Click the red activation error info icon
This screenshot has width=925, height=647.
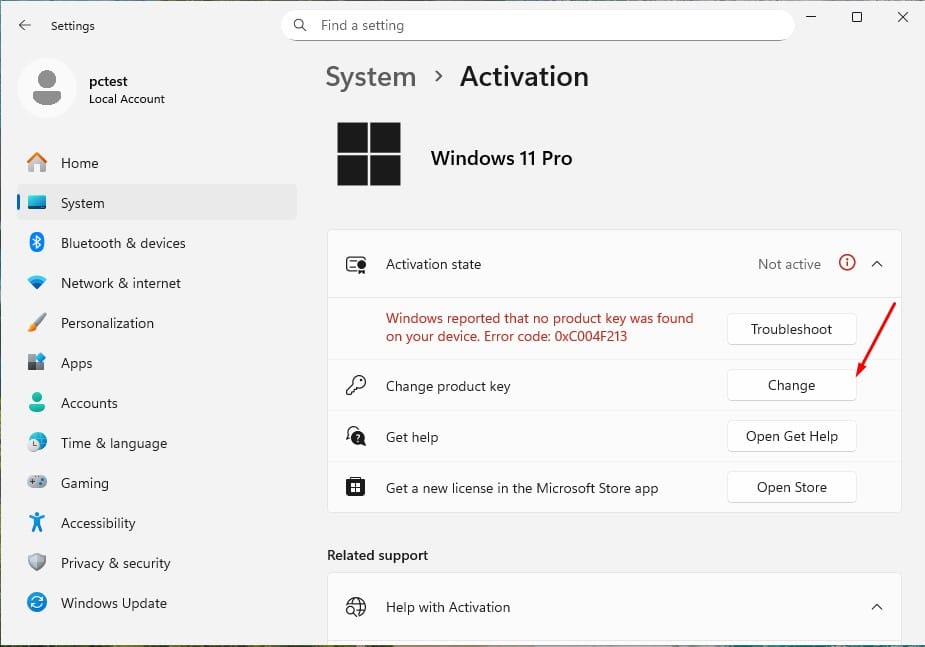[847, 264]
